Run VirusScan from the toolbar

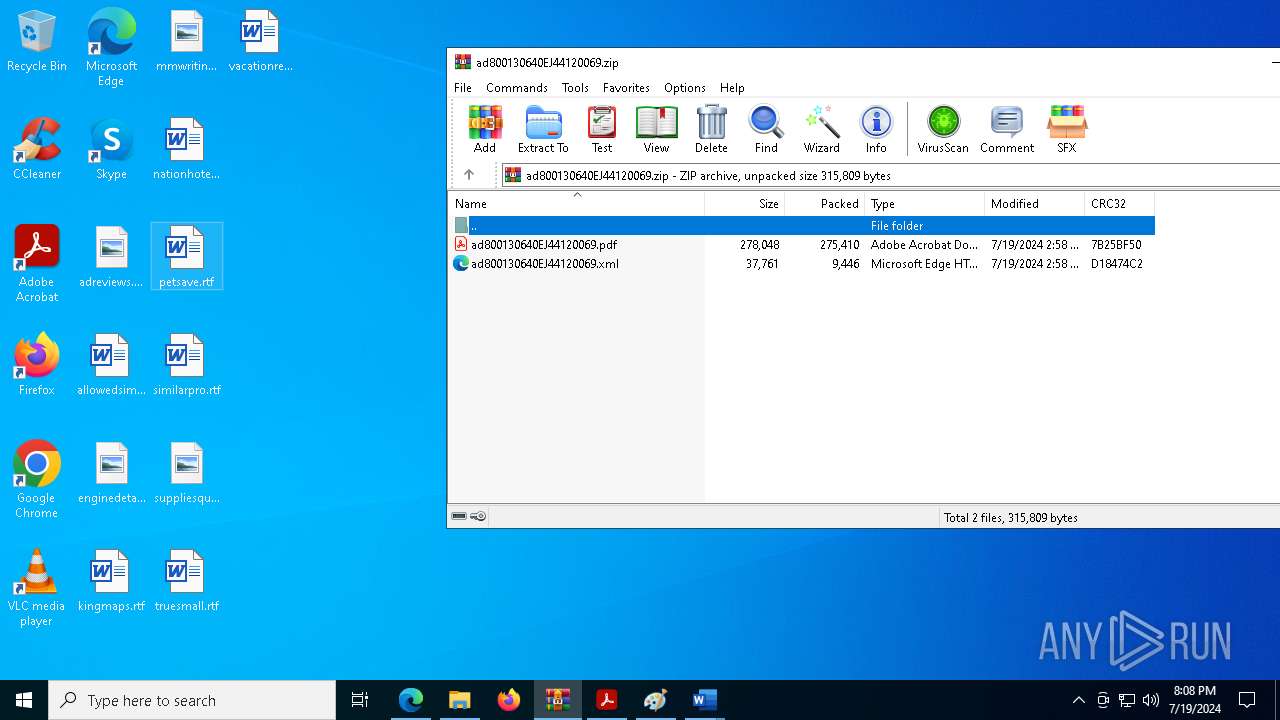943,129
